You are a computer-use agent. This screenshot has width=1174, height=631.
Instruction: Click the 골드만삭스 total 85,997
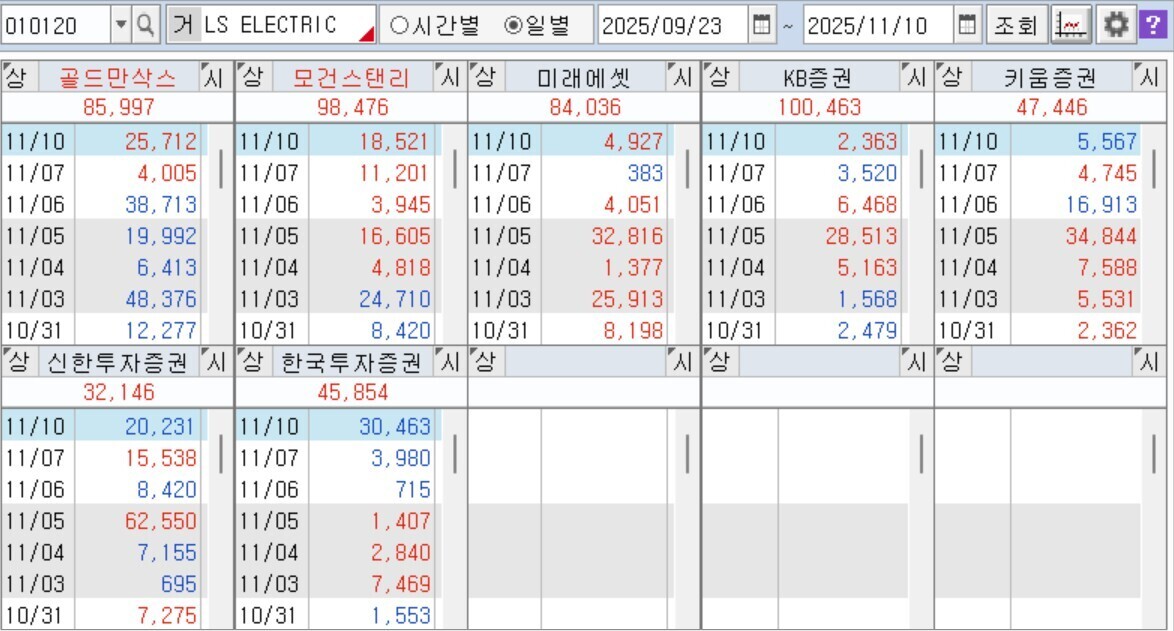click(x=118, y=107)
